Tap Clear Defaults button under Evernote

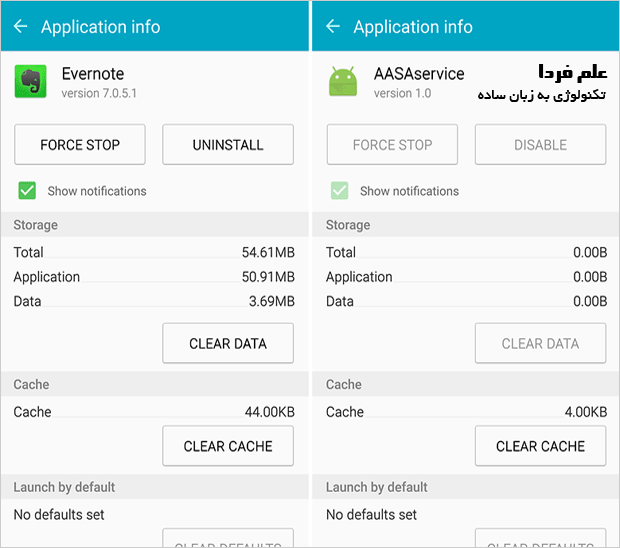tap(228, 540)
